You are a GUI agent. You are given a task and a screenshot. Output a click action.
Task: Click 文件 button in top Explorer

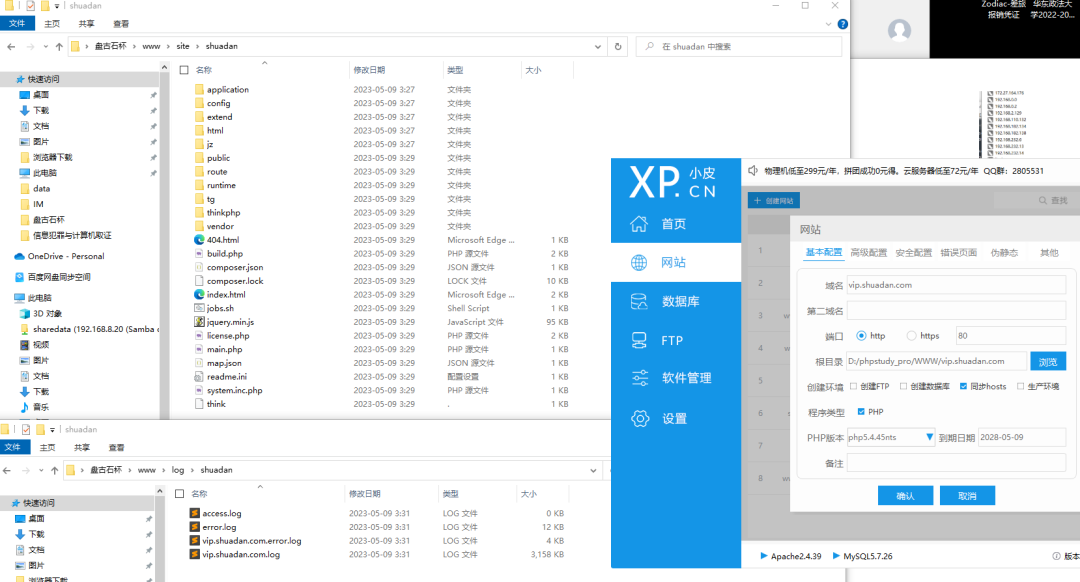(17, 23)
